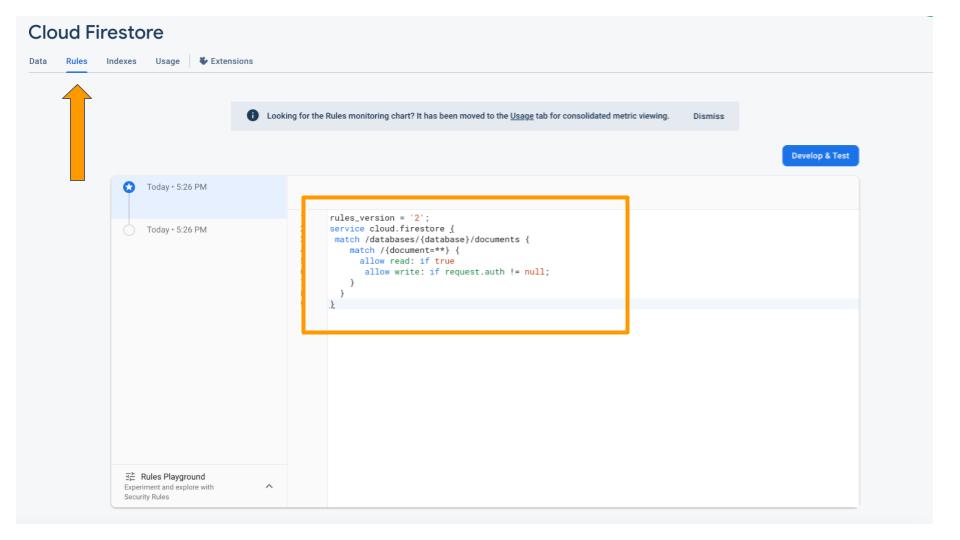This screenshot has height=540, width=960.
Task: Go to the Usage tab
Action: 167,61
